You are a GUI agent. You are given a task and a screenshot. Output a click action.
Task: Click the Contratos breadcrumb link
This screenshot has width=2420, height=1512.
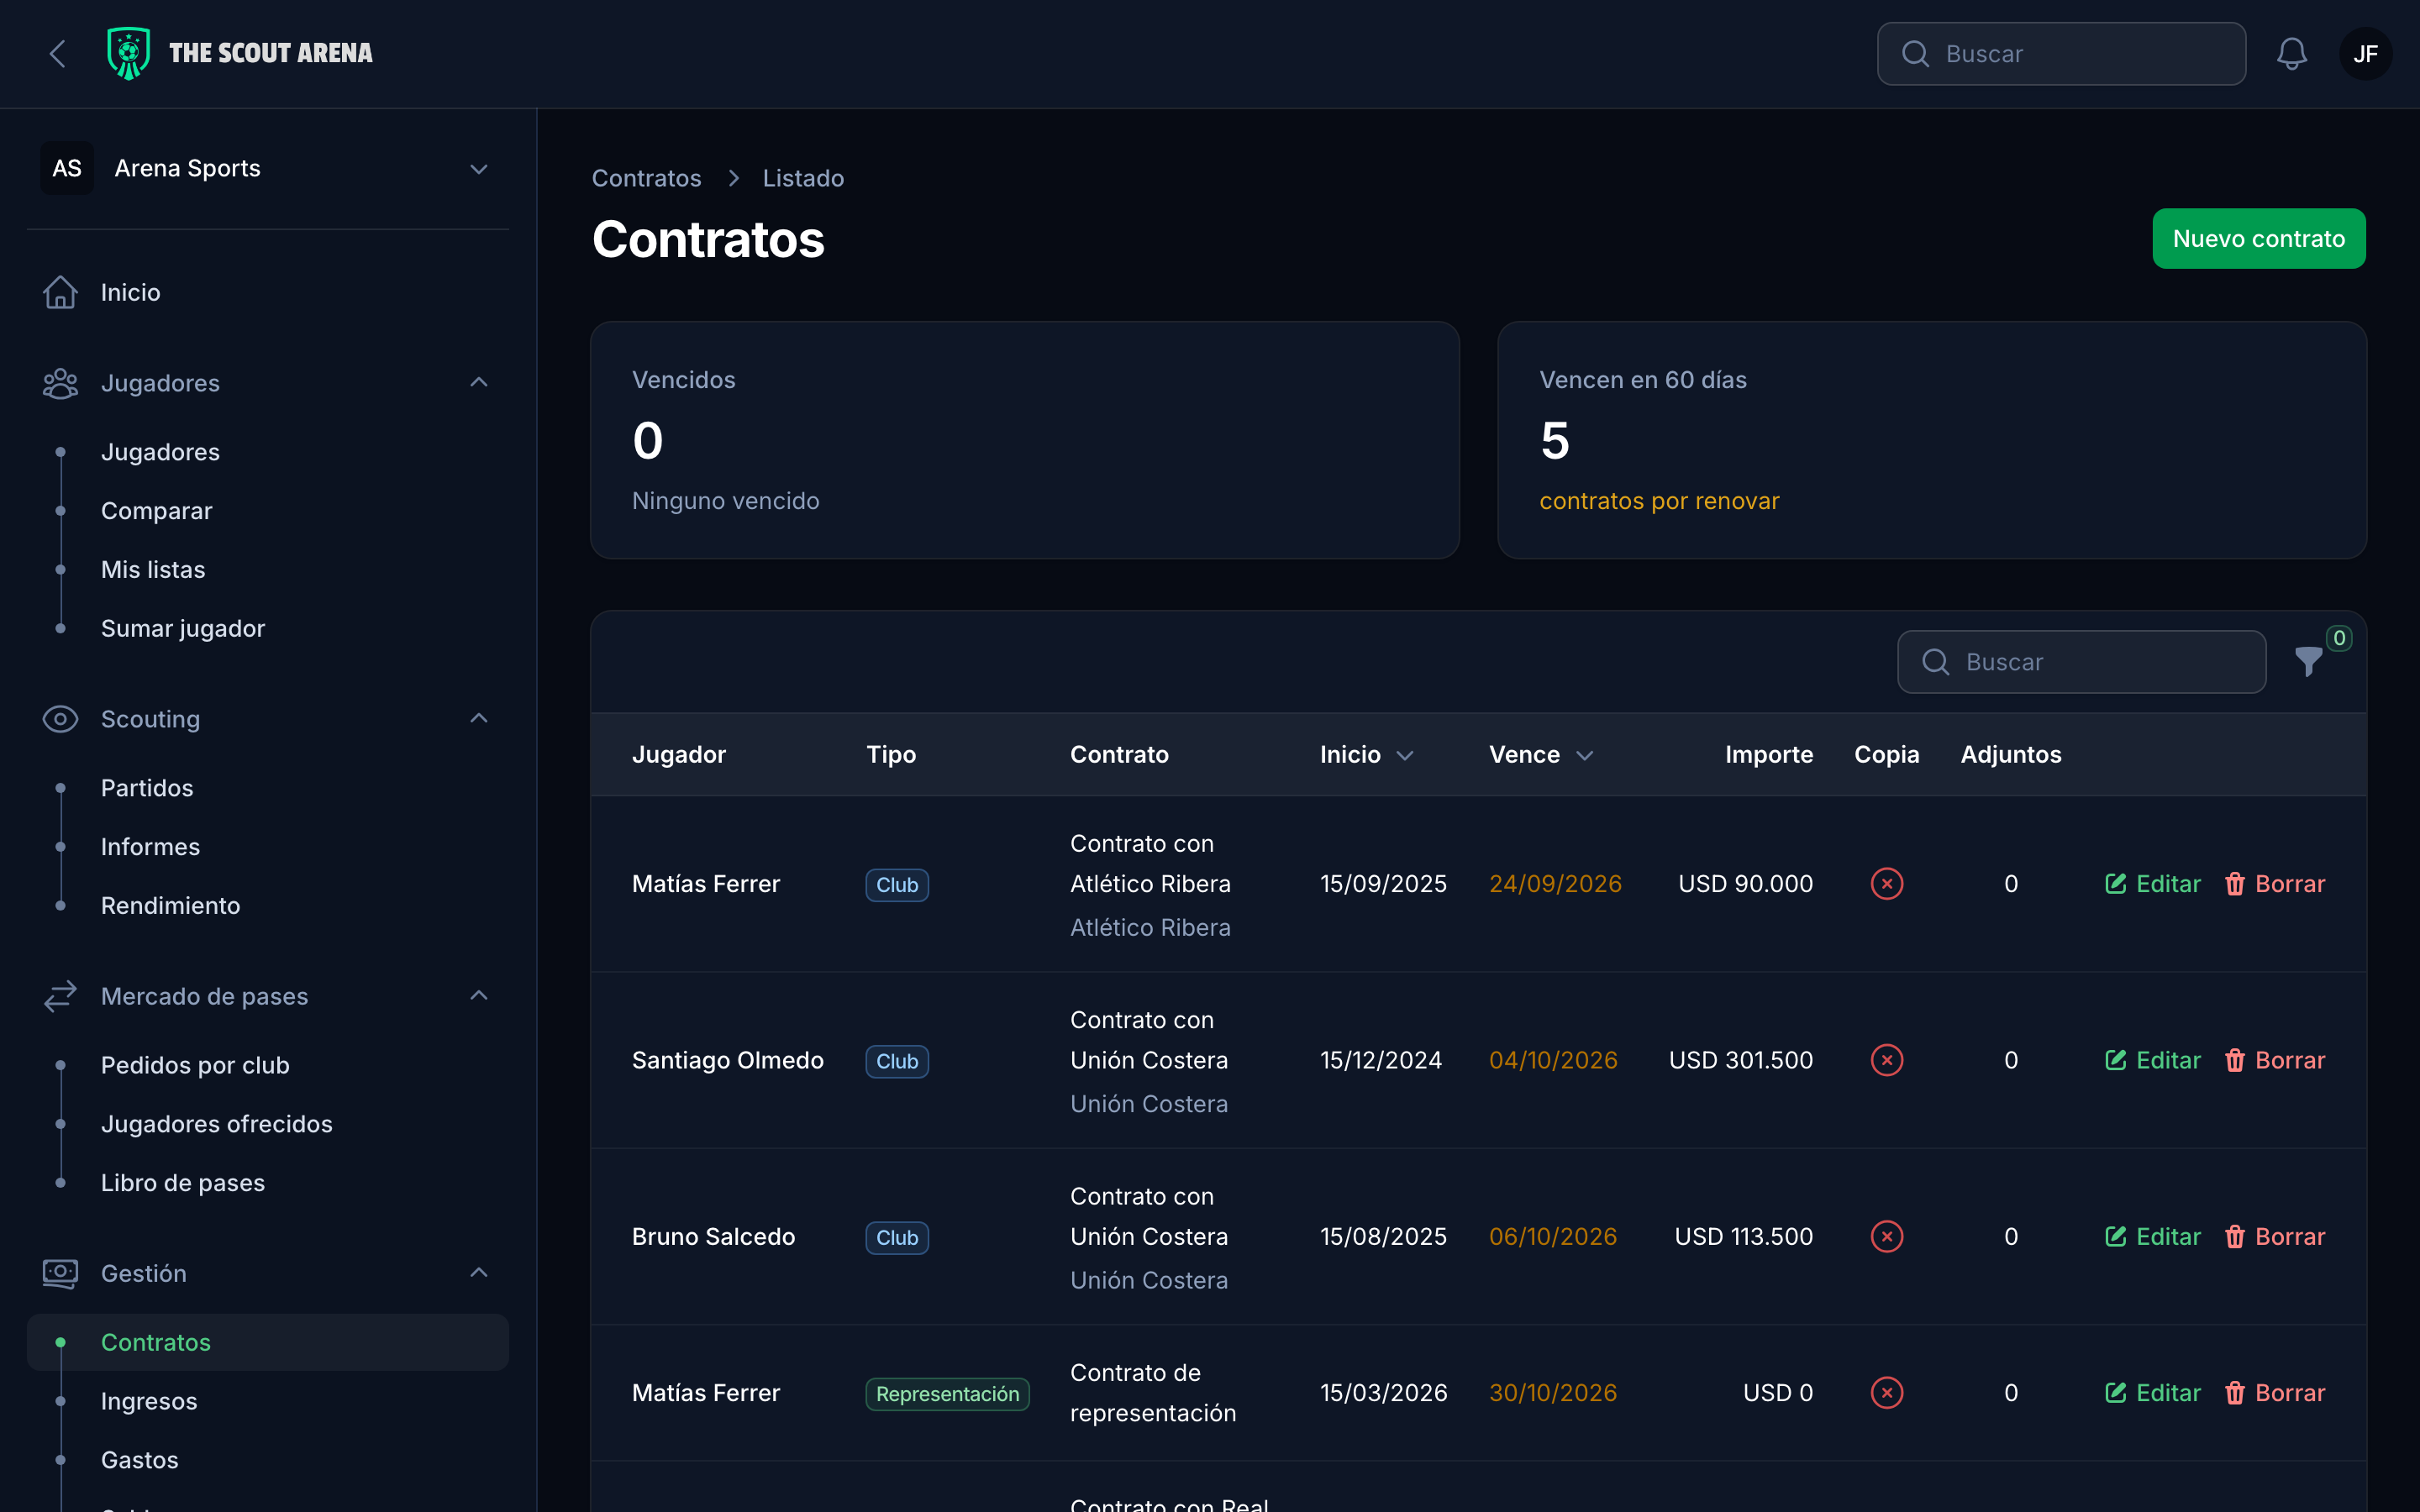coord(646,178)
